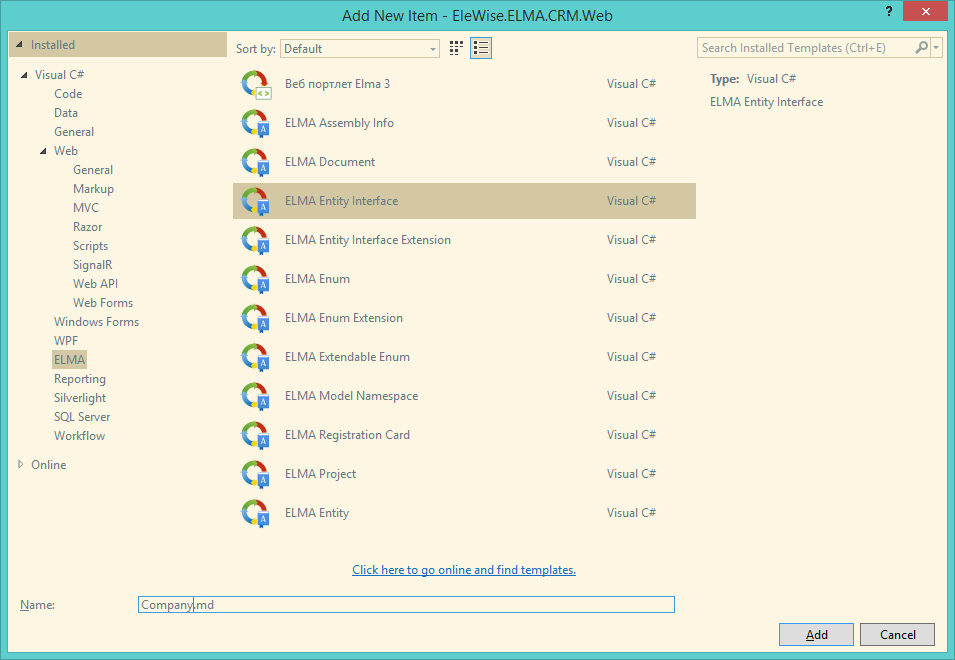
Task: Focus the Search Installed Templates box
Action: [806, 47]
